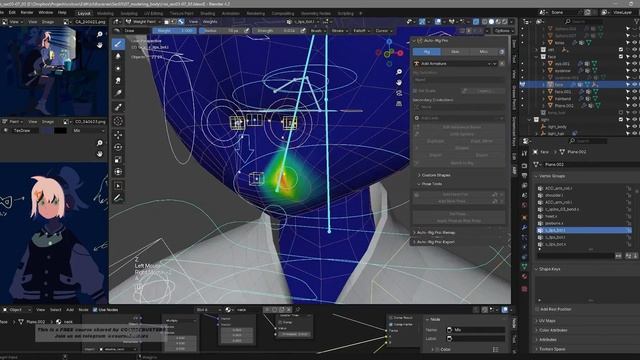Screen dimensions: 640x360
Task: Open the viewport Options dropdown
Action: [x=503, y=31]
